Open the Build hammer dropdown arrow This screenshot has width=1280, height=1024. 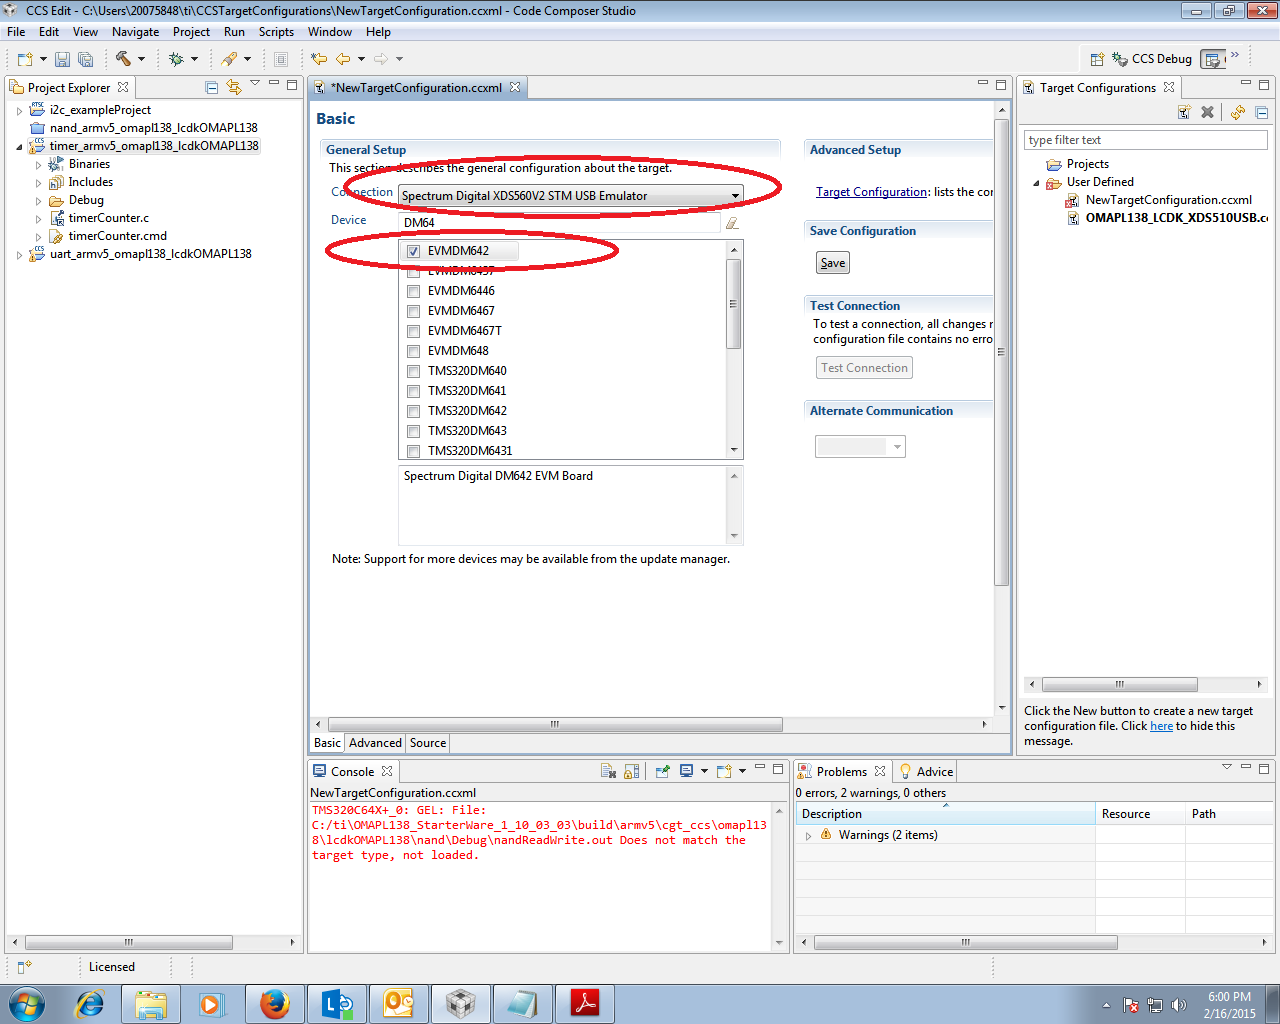point(141,59)
